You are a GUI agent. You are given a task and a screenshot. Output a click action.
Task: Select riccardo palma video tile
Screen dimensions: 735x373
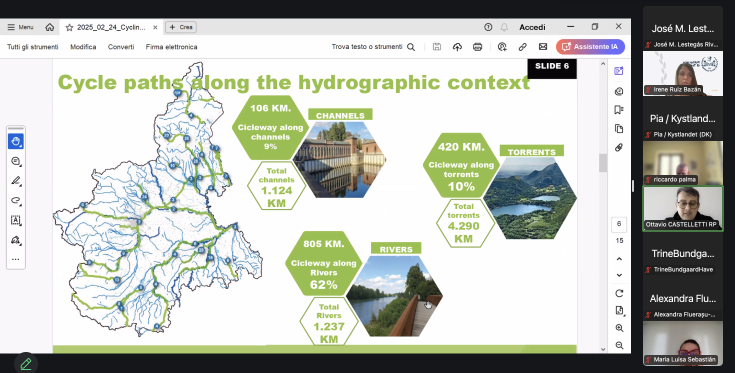coord(682,163)
